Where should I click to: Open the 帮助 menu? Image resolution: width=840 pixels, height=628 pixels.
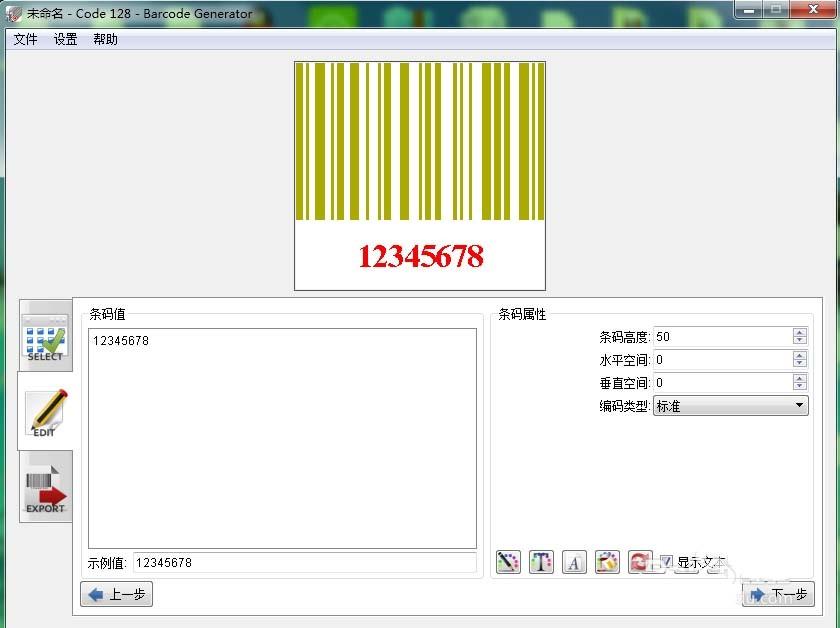coord(104,39)
